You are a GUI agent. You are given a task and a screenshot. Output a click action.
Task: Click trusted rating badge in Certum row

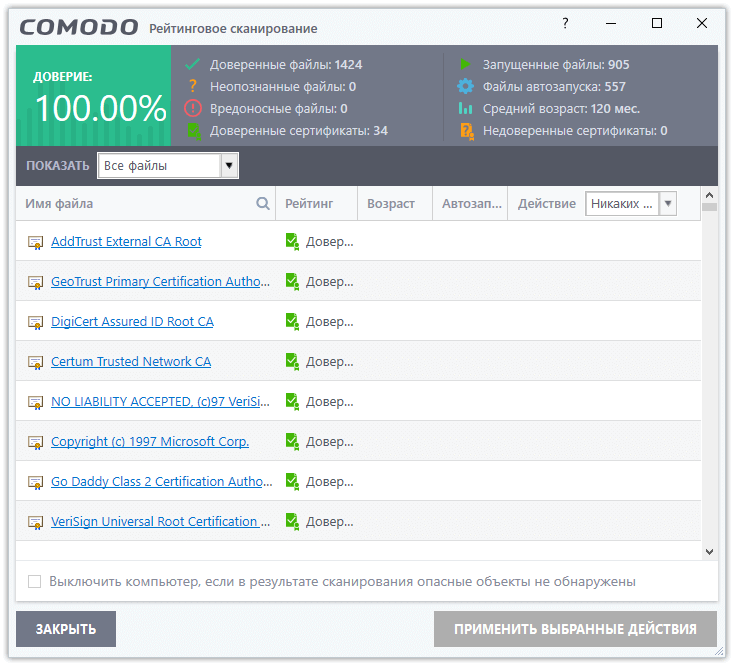(293, 362)
